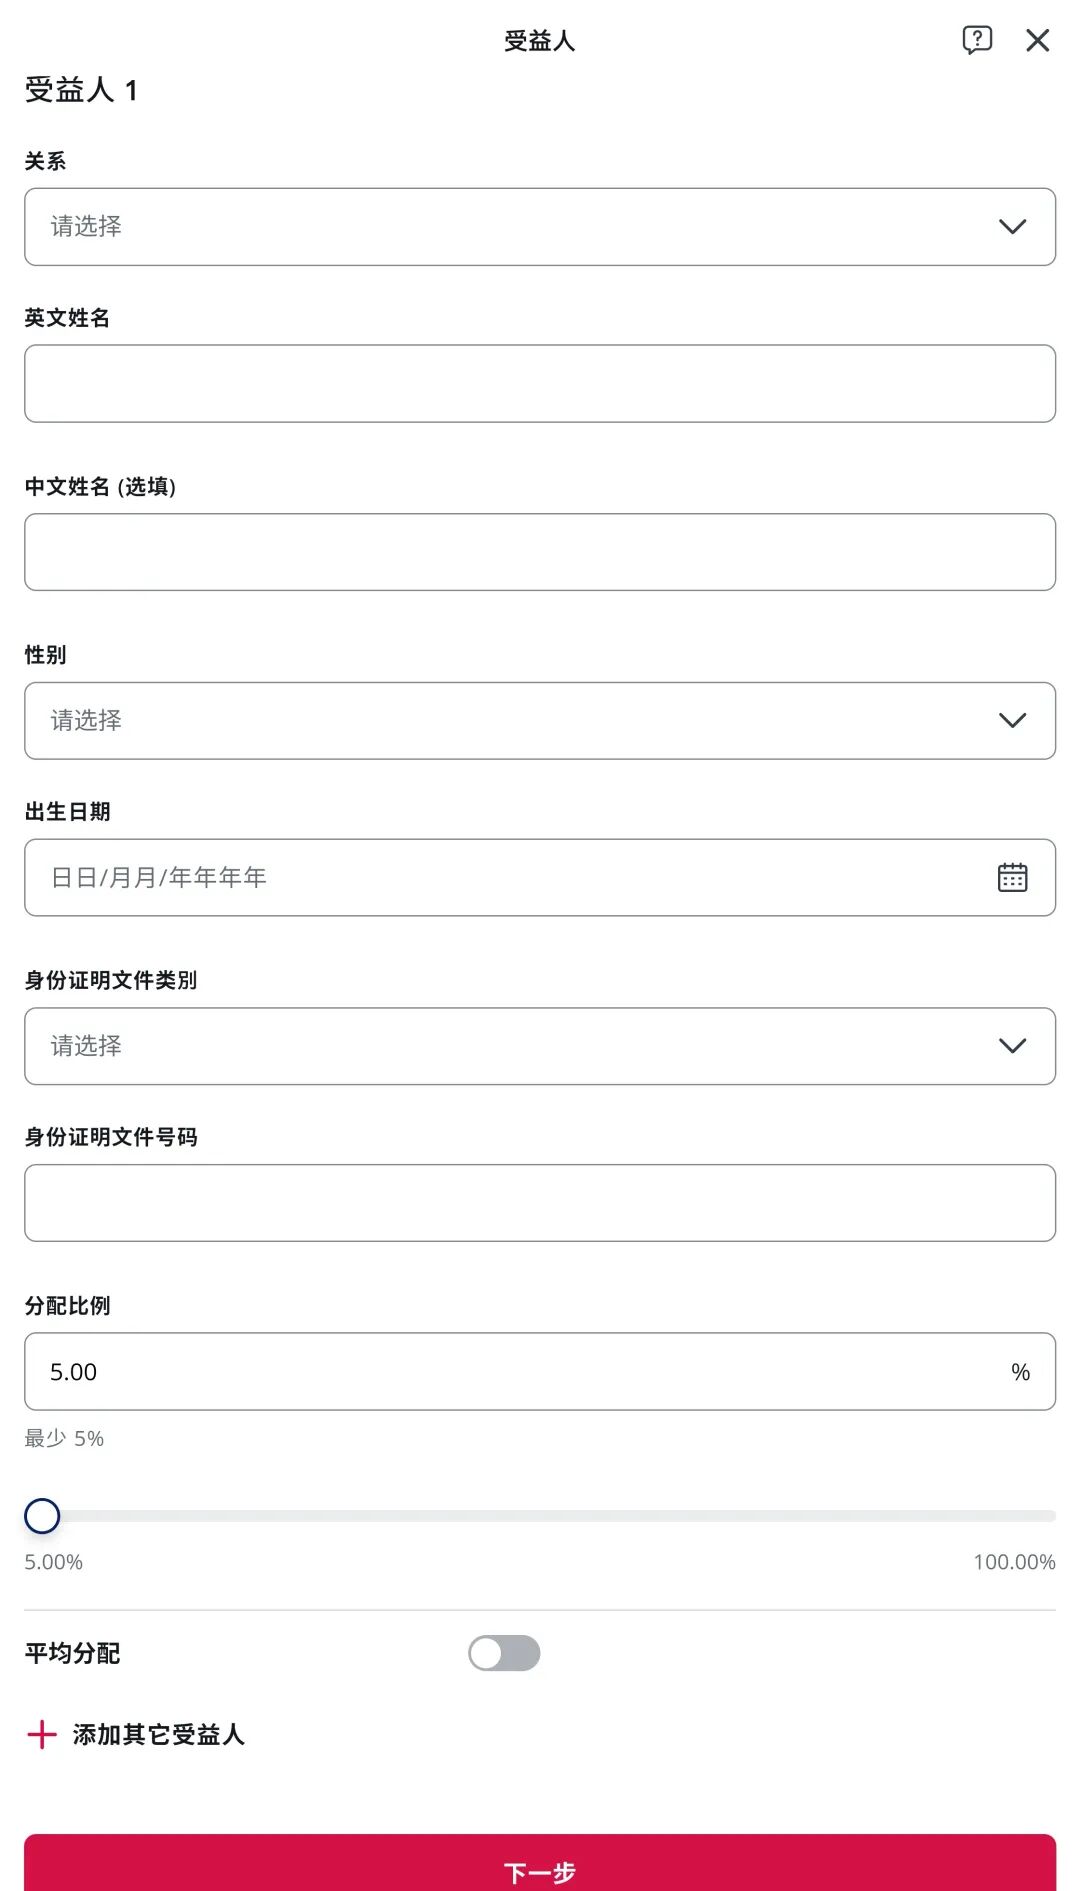Click the 出生日期 date field

tap(500, 877)
